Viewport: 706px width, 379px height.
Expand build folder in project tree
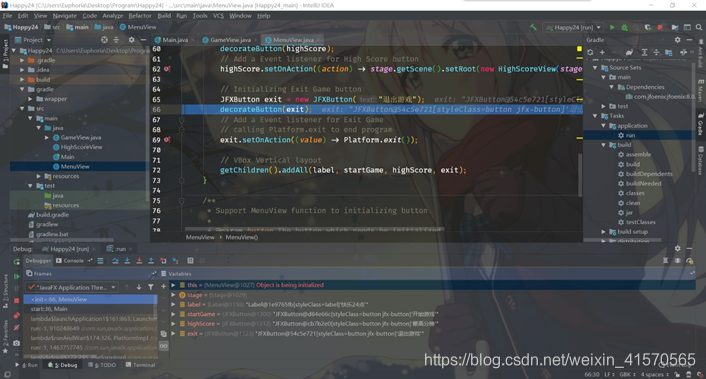pos(22,80)
